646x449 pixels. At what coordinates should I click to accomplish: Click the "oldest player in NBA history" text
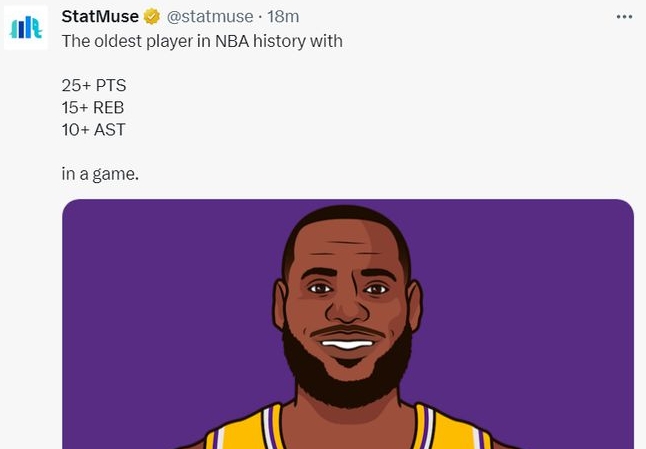[202, 41]
